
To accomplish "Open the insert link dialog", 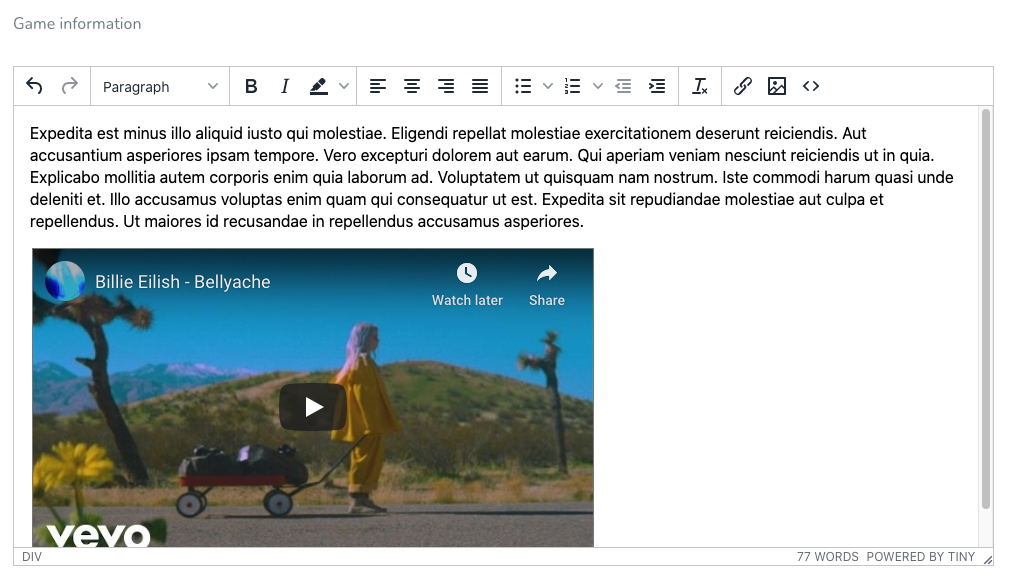I will (x=742, y=87).
